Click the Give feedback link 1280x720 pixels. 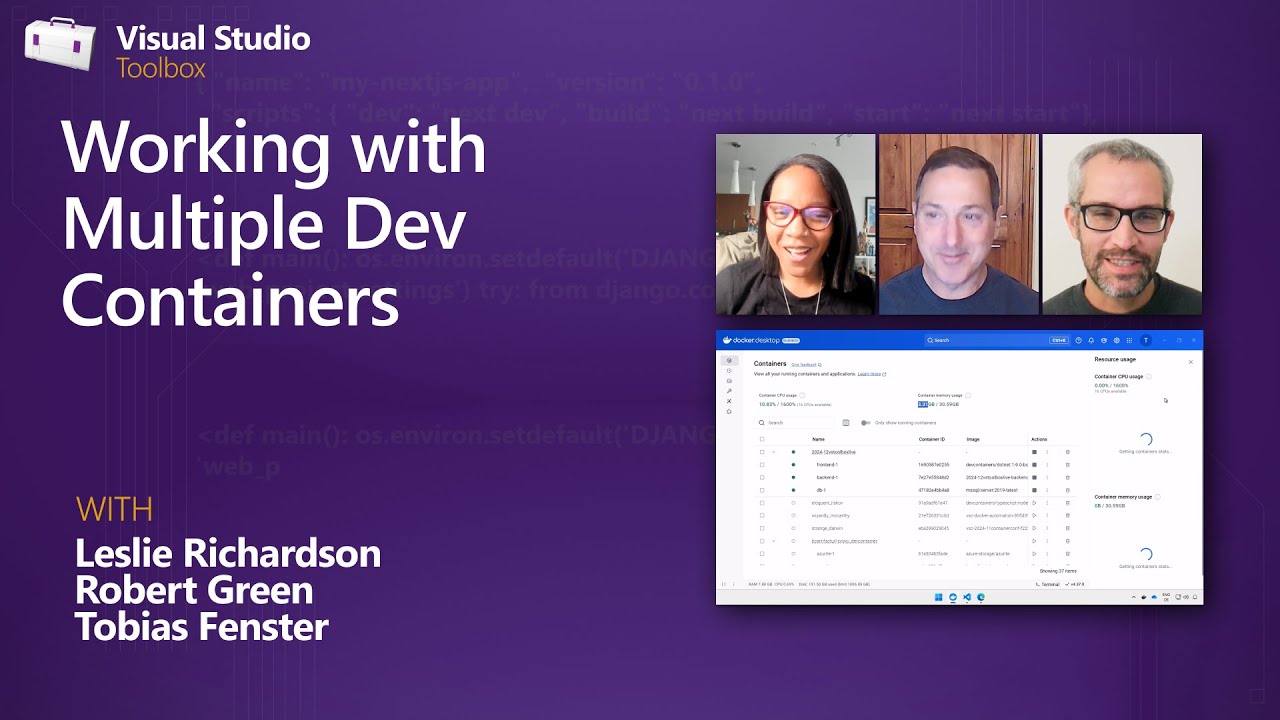(x=806, y=365)
